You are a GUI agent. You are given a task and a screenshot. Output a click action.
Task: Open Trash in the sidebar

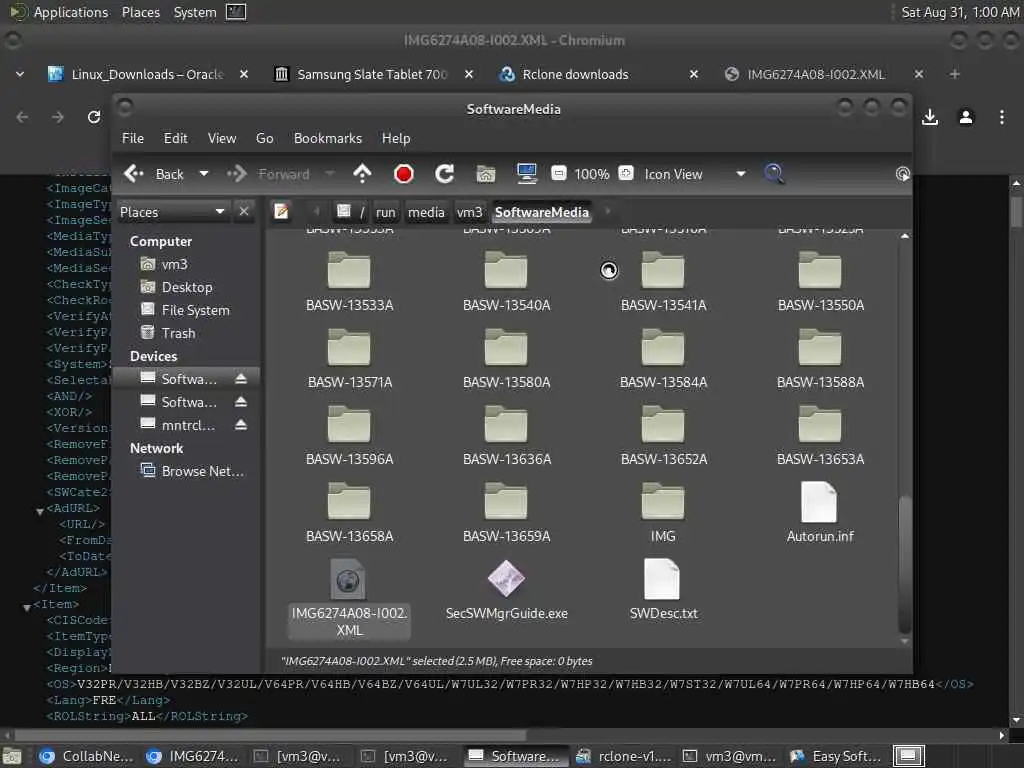(178, 333)
